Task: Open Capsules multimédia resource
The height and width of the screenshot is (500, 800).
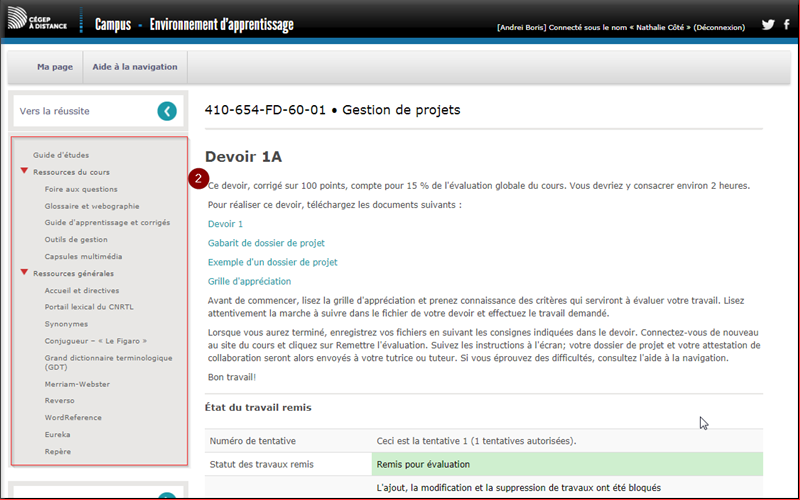Action: (x=86, y=256)
